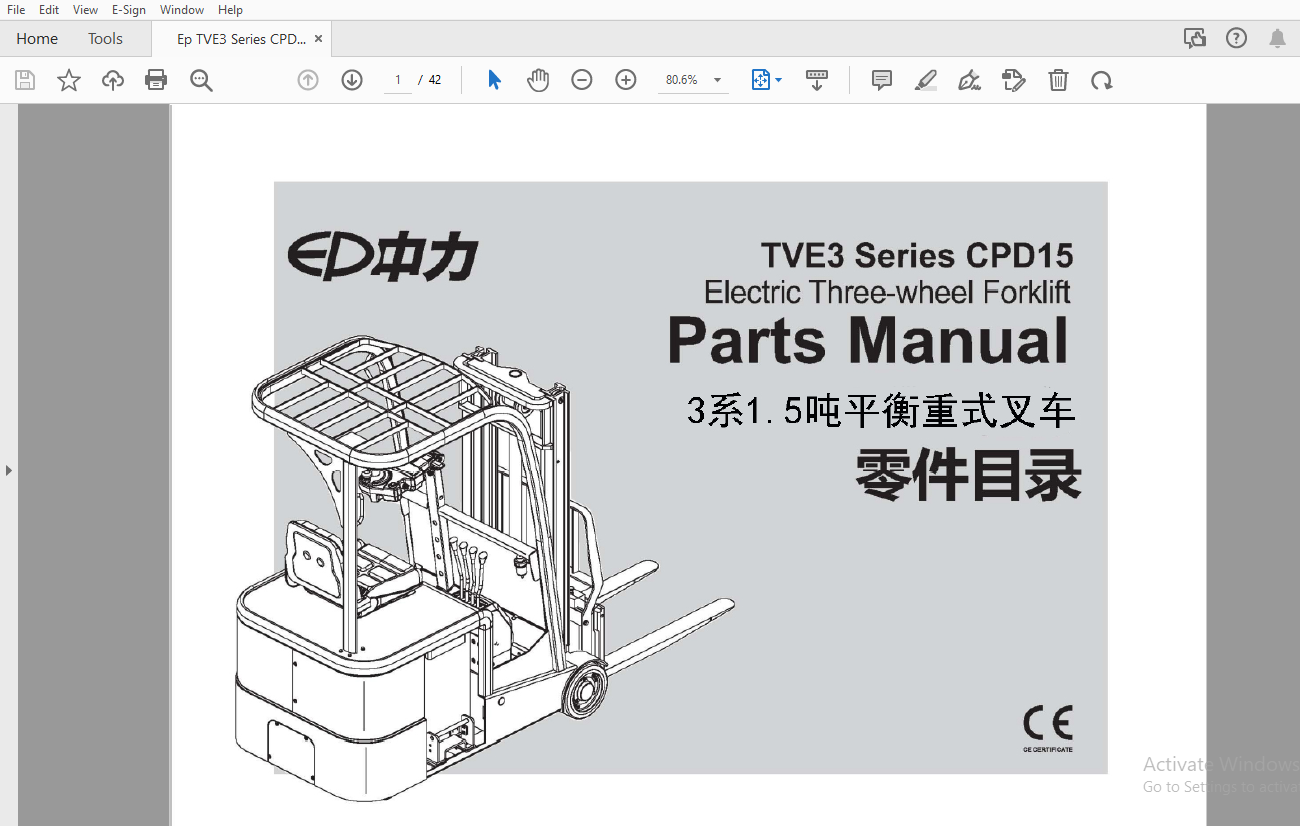Add a sticky note comment
Viewport: 1300px width, 826px height.
pos(882,80)
